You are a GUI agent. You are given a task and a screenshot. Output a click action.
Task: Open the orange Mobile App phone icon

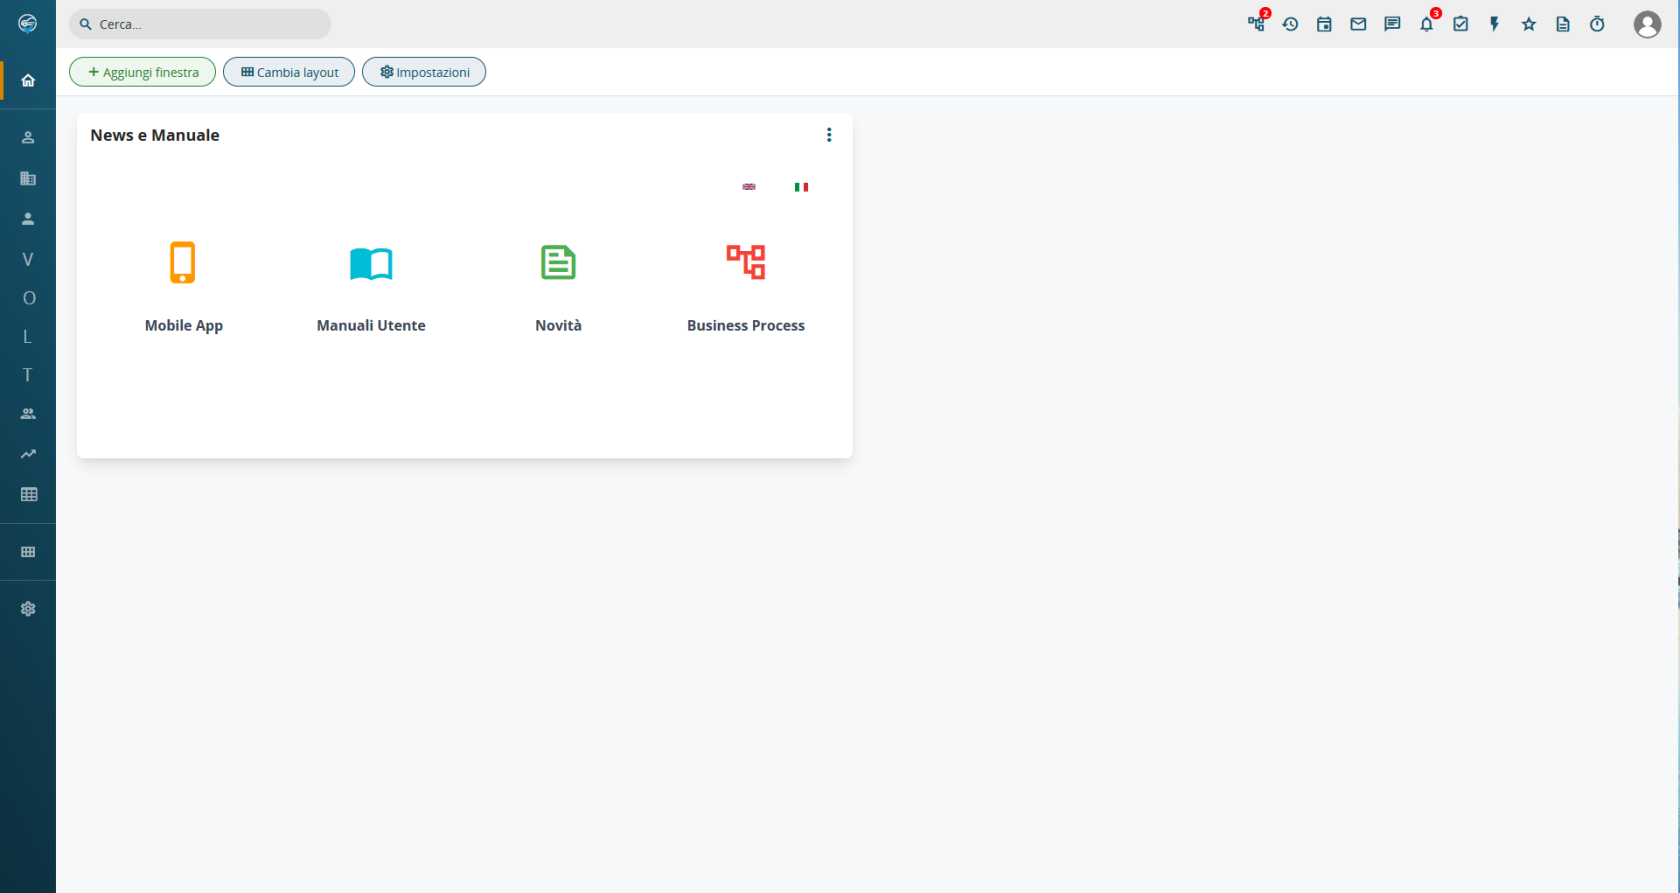point(182,263)
